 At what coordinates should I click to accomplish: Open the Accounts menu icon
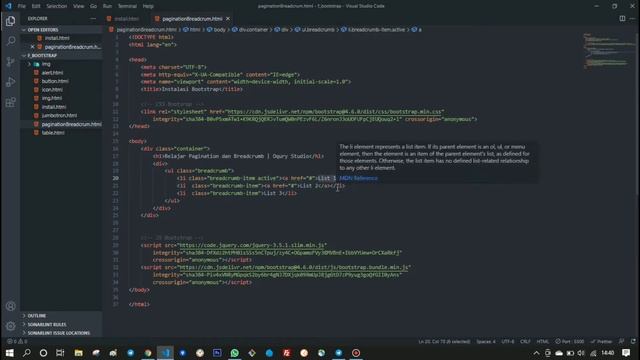[x=11, y=306]
